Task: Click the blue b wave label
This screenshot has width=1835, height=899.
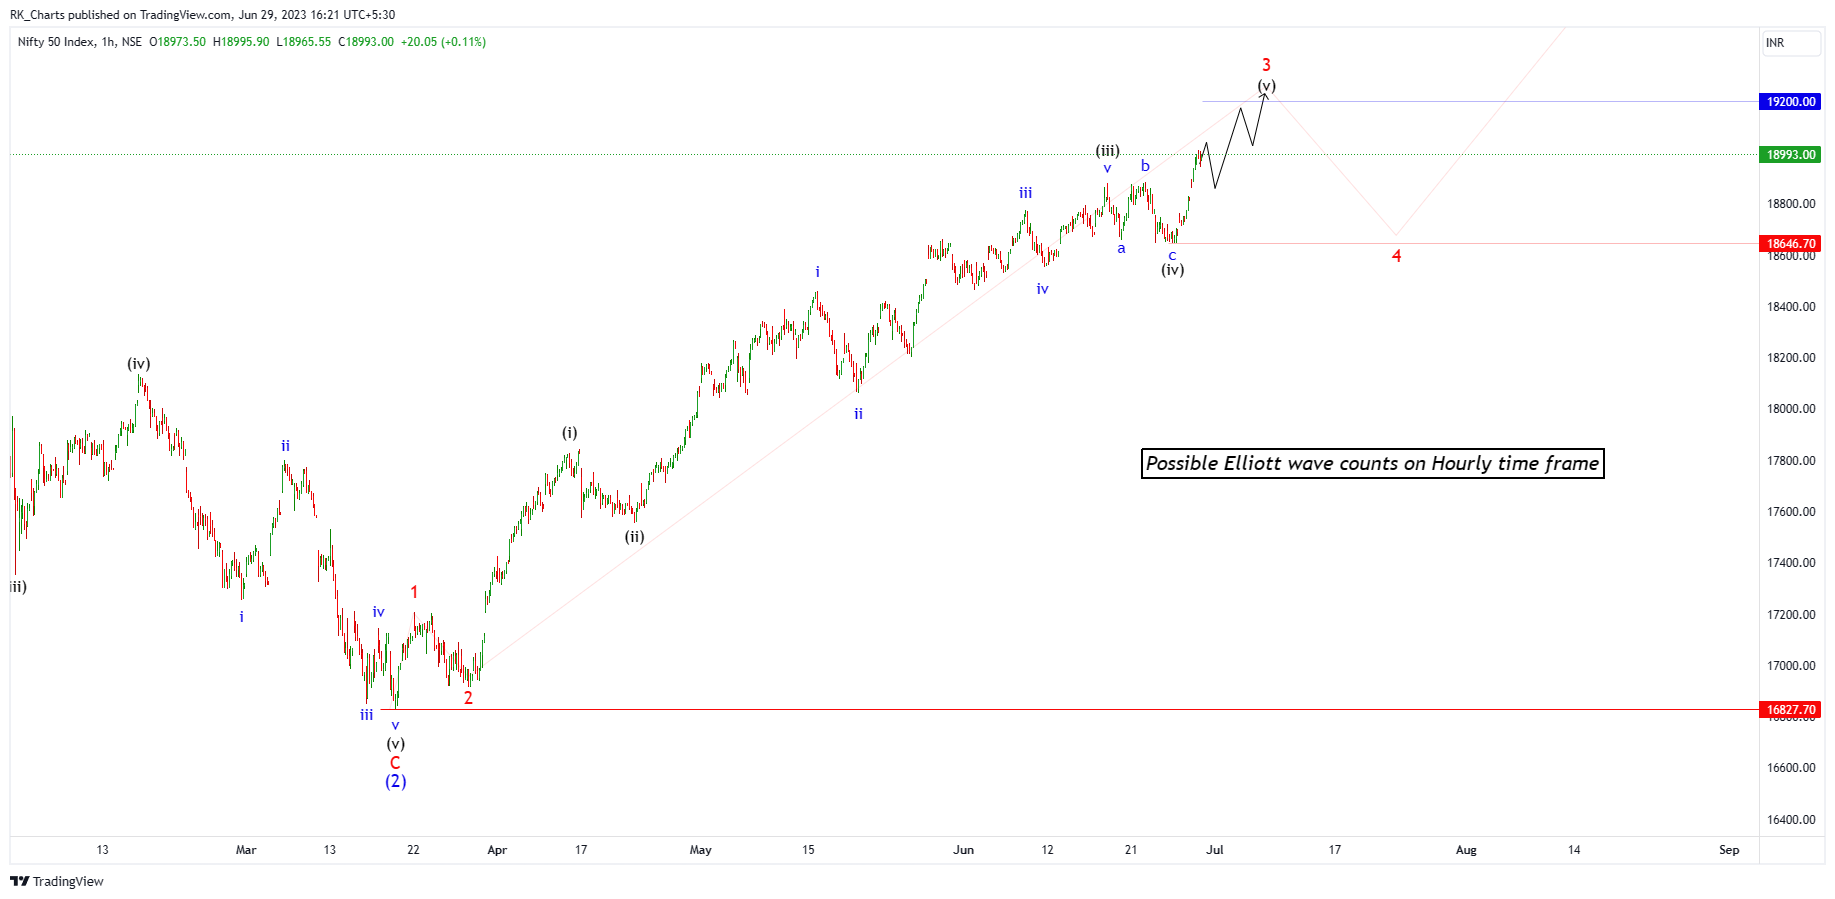Action: tap(1146, 166)
